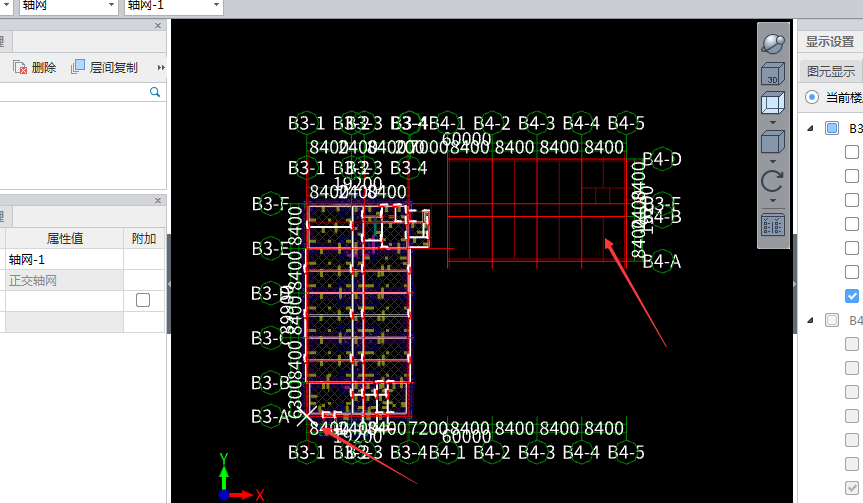Image resolution: width=863 pixels, height=503 pixels.
Task: Select the B3-A axis label on left
Action: click(x=270, y=417)
